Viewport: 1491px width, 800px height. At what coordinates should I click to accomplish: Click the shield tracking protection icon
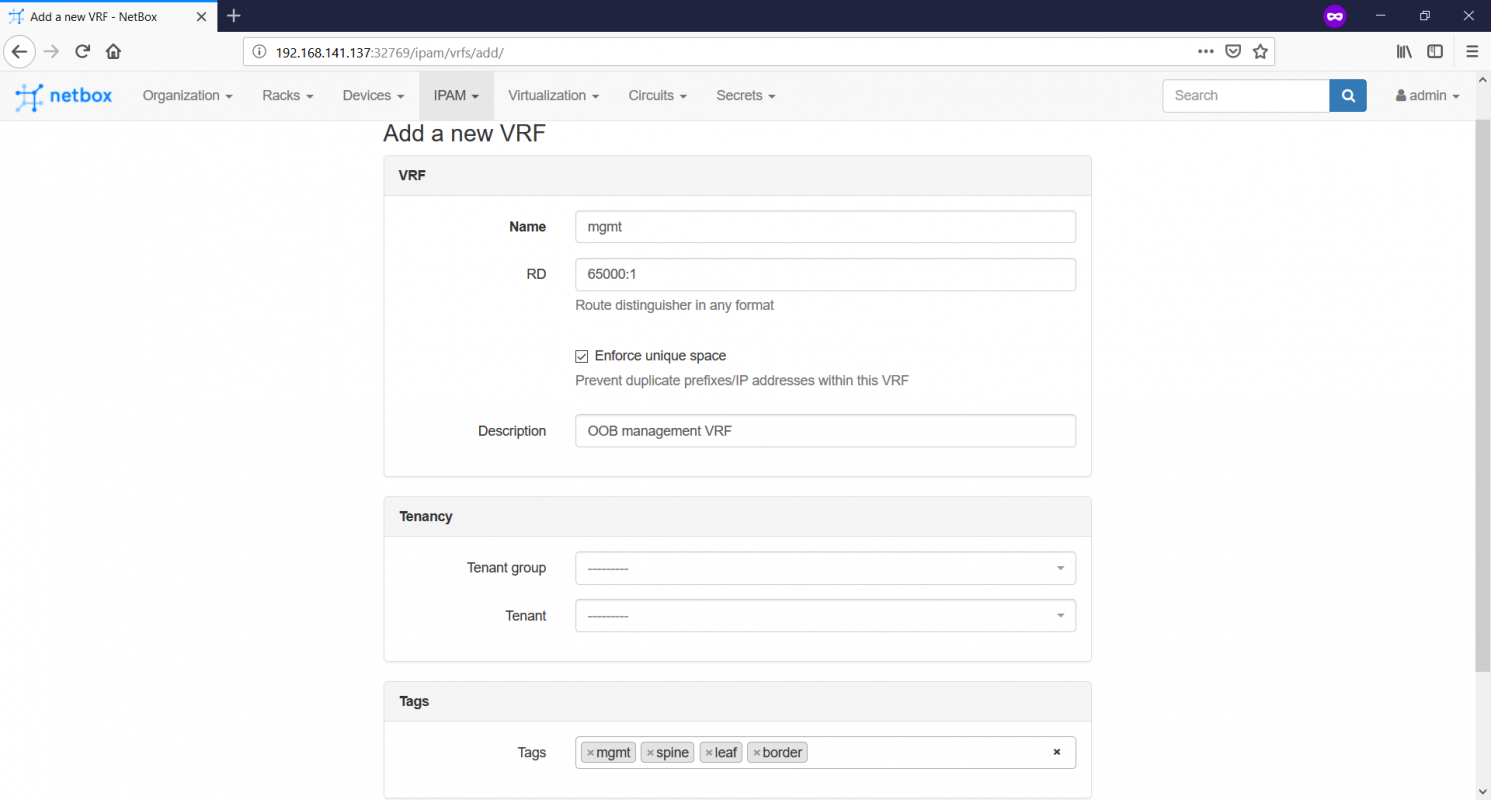(x=1233, y=51)
